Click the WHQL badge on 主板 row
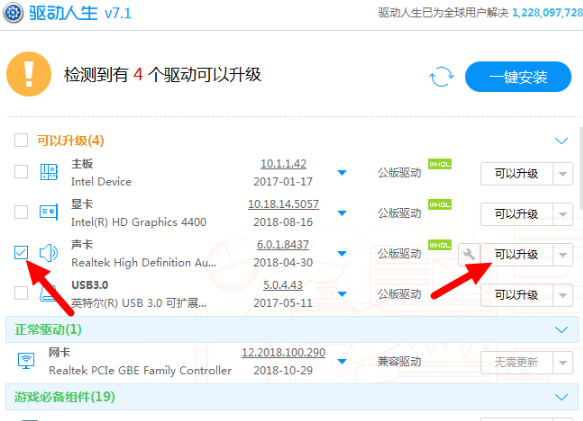 click(440, 164)
